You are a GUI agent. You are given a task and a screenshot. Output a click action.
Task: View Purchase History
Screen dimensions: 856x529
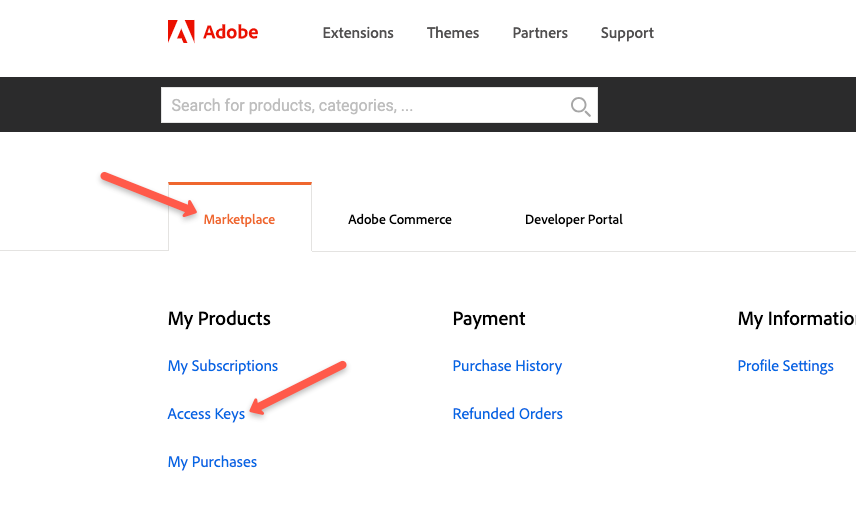(507, 366)
